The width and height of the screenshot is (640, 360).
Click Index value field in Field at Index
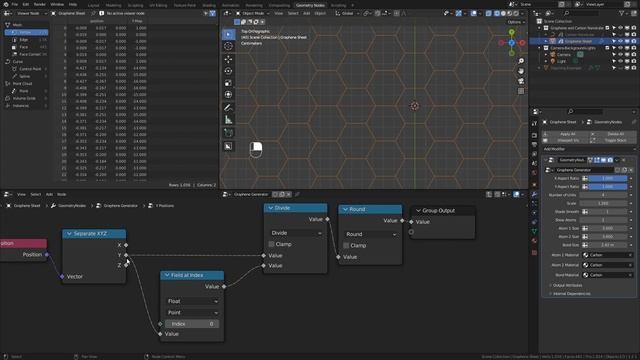pos(192,324)
